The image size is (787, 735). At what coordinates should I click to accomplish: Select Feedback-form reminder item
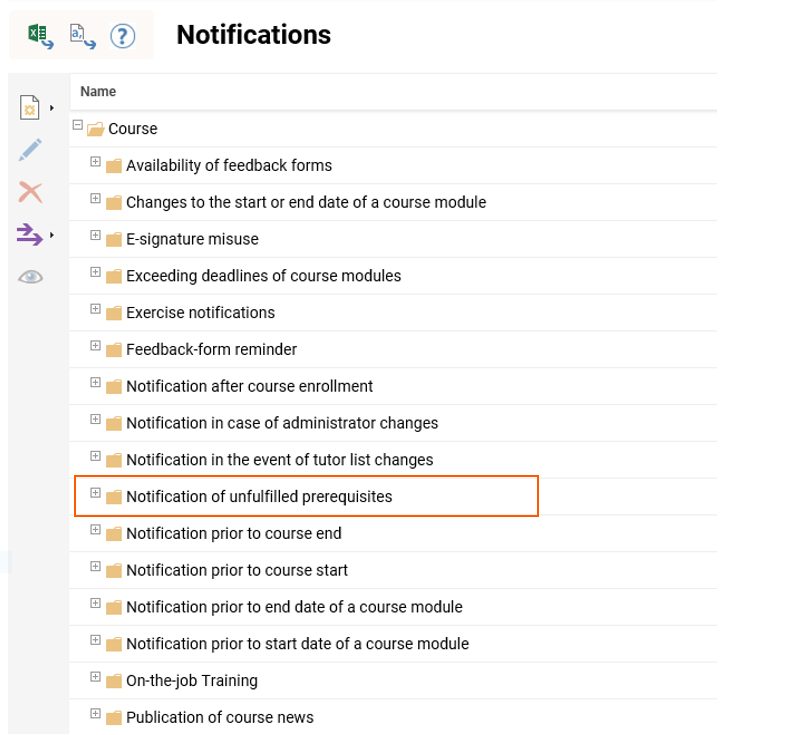tap(211, 350)
